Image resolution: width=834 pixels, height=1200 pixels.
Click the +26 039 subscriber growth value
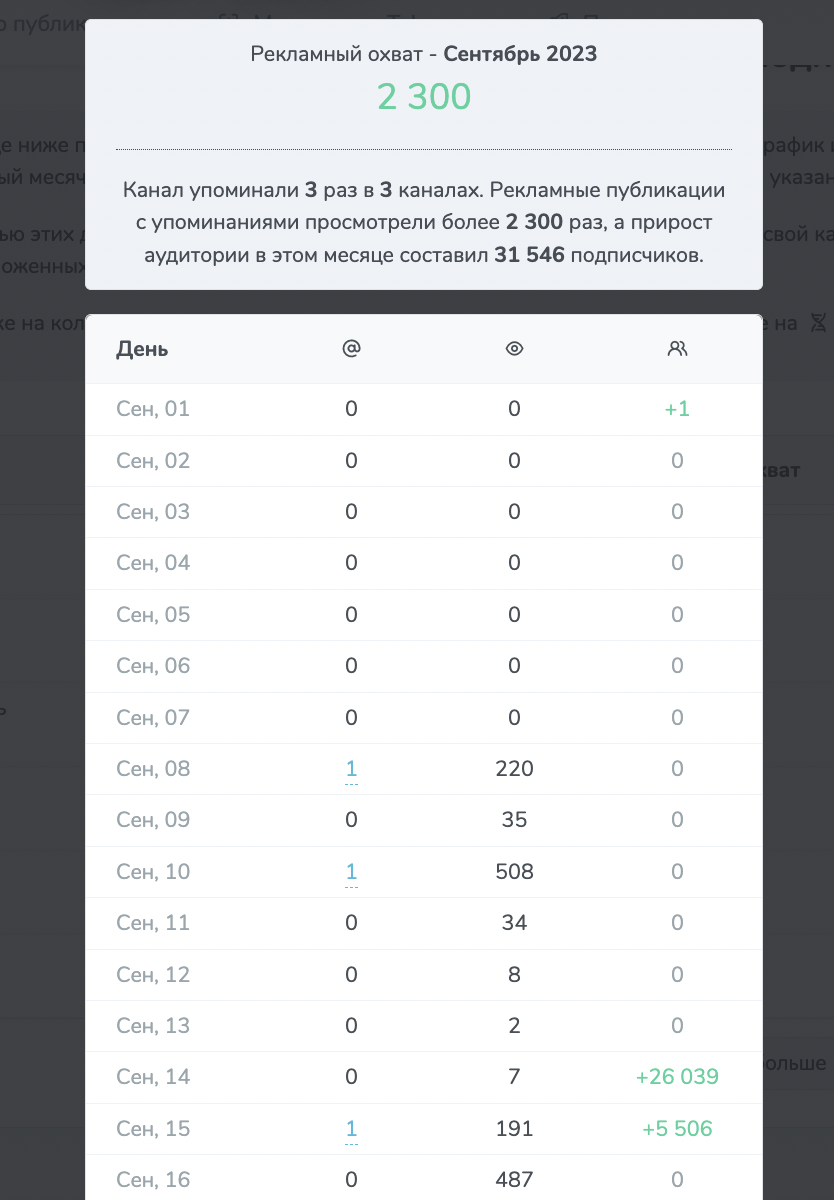tap(677, 1077)
